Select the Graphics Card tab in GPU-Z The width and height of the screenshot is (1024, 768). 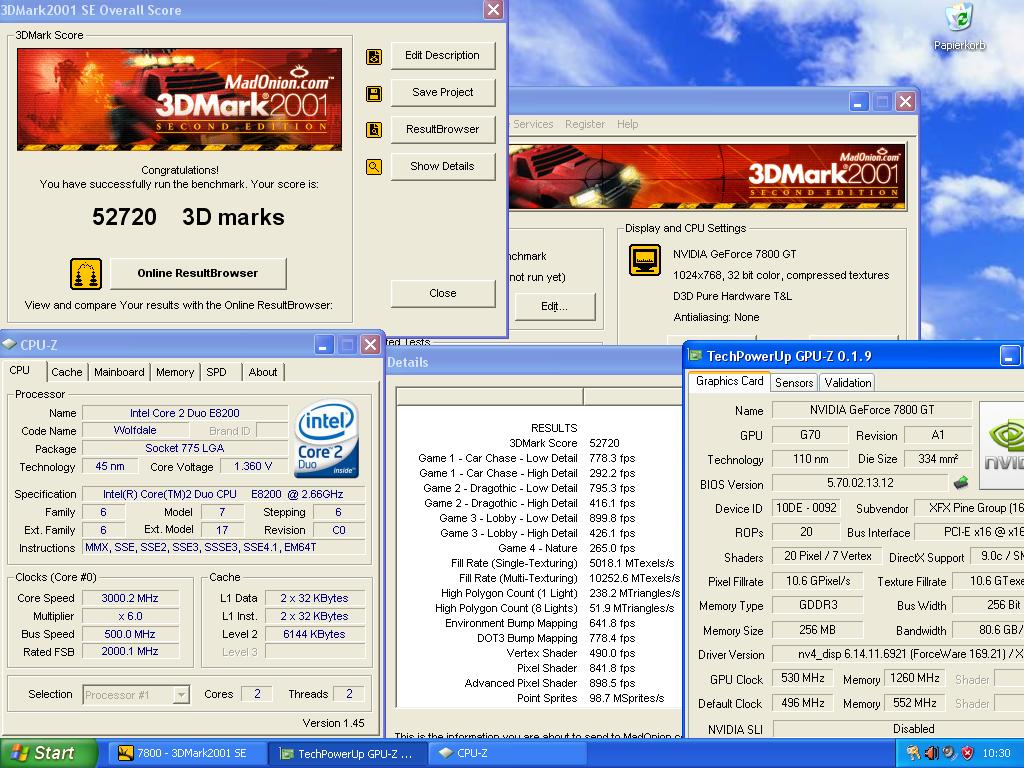[729, 381]
